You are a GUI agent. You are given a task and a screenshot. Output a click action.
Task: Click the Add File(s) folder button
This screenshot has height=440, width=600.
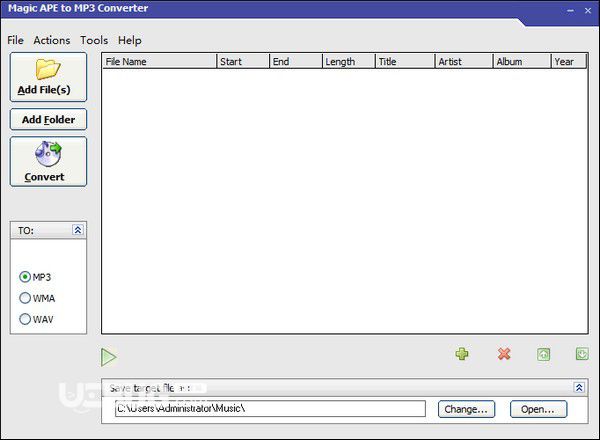(48, 77)
